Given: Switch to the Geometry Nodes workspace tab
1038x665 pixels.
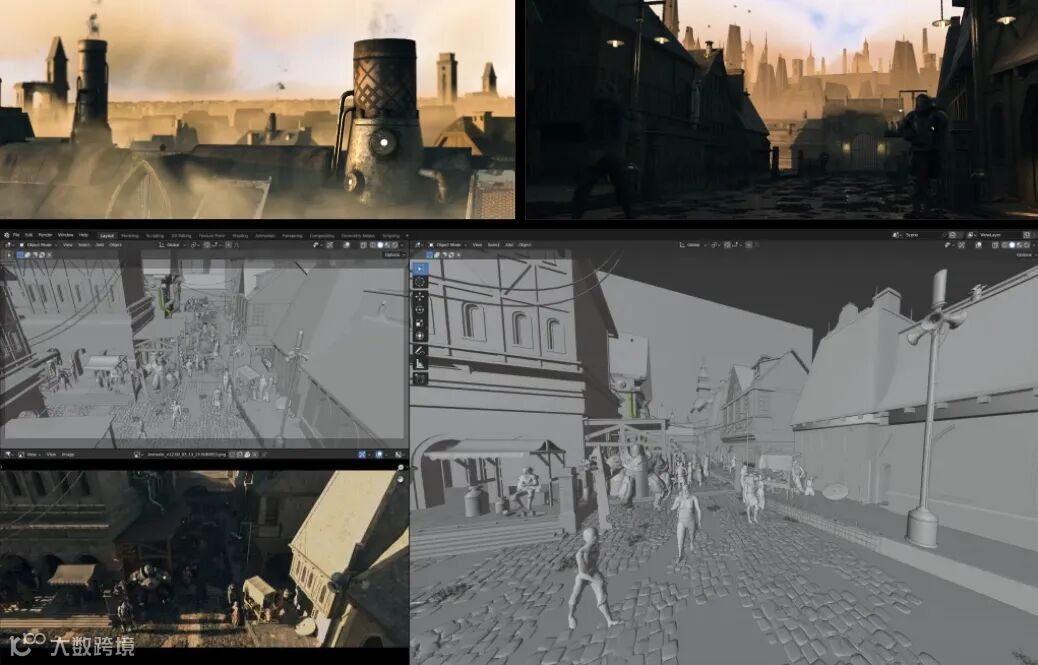Looking at the screenshot, I should tap(358, 236).
